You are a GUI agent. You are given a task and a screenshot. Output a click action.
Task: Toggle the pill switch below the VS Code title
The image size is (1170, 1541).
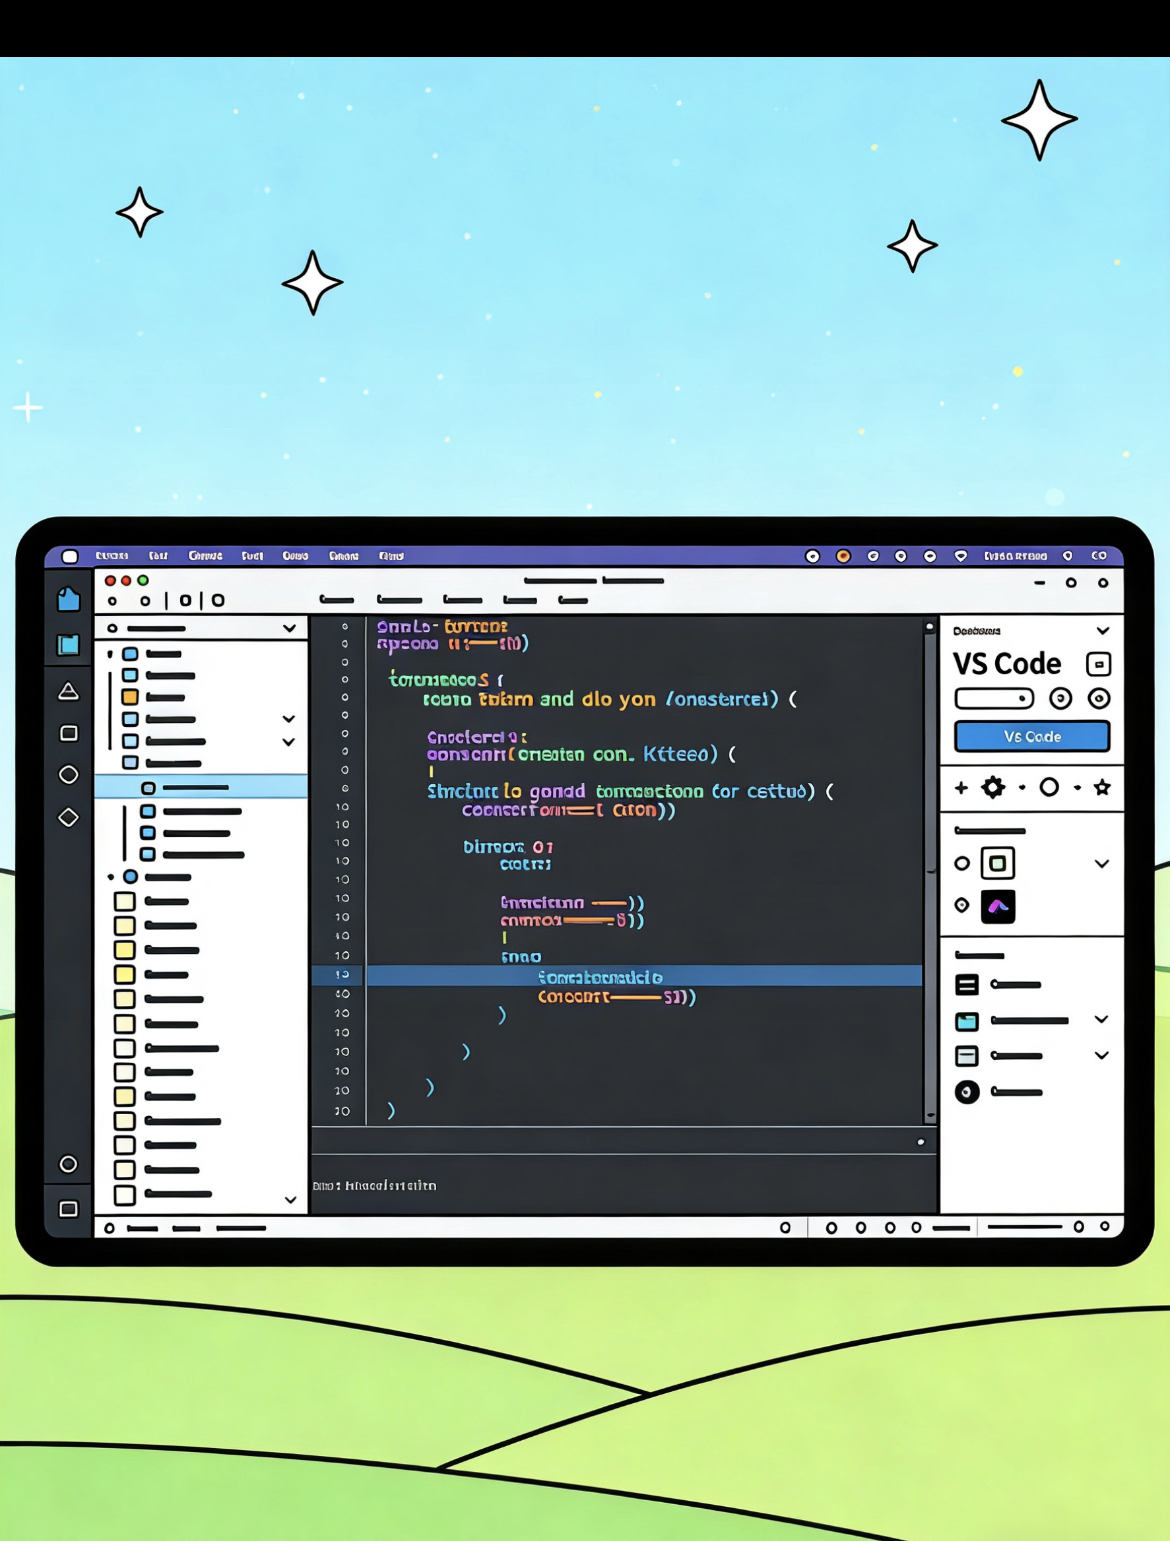click(994, 698)
